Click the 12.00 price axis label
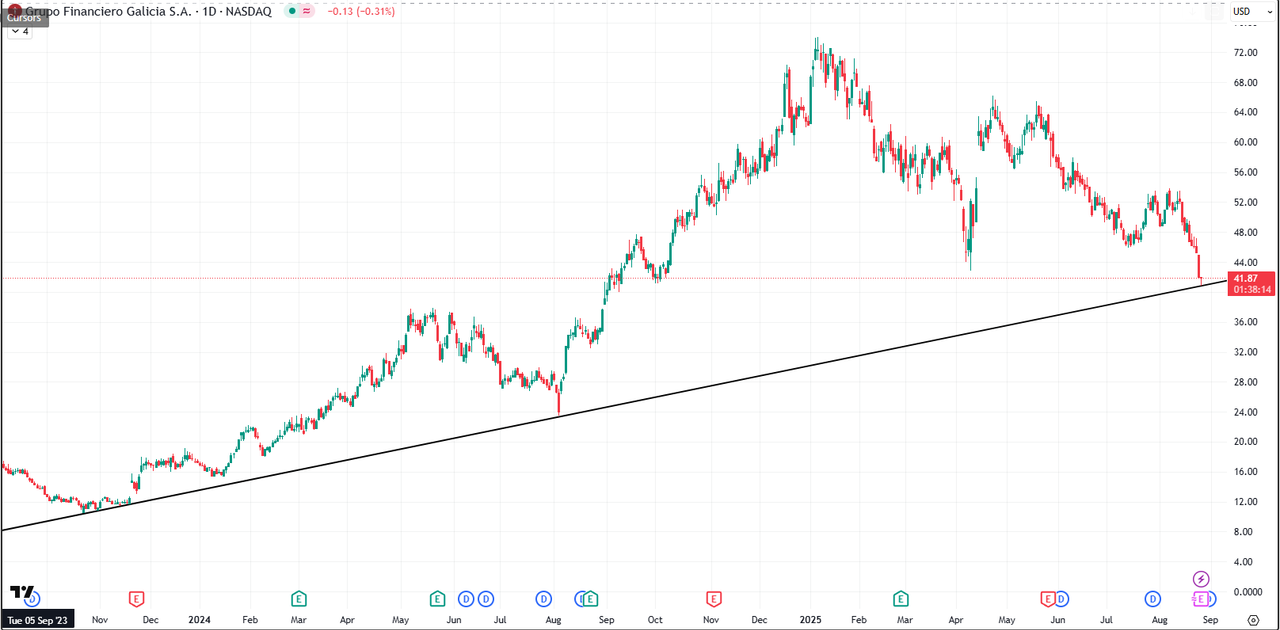The height and width of the screenshot is (630, 1280). coord(1245,502)
